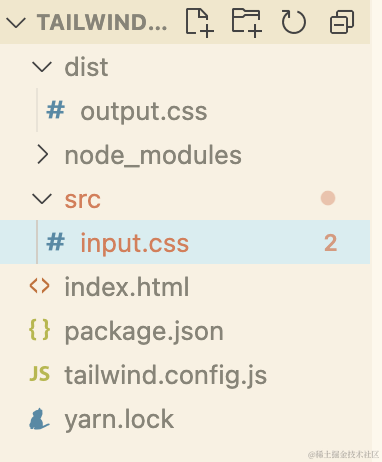The width and height of the screenshot is (382, 462).
Task: Click the JSON braces icon for package.json
Action: (x=40, y=330)
